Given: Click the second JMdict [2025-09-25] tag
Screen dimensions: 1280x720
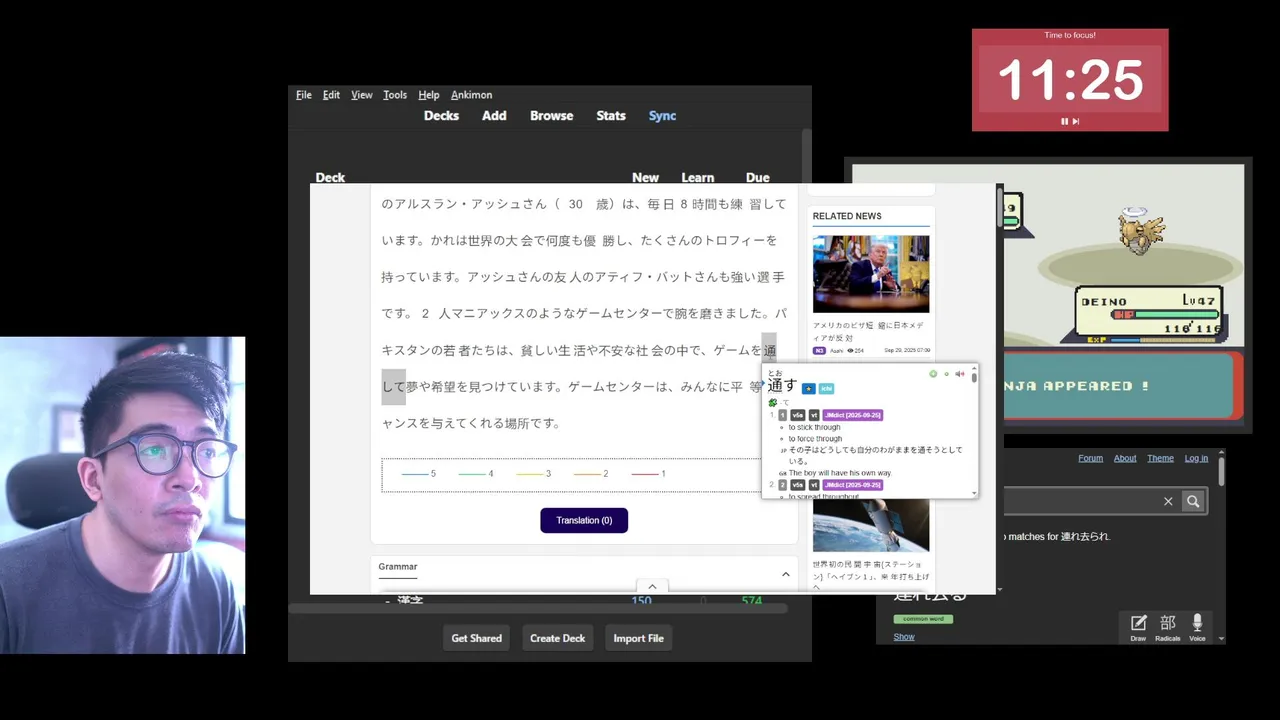Looking at the screenshot, I should tap(852, 485).
